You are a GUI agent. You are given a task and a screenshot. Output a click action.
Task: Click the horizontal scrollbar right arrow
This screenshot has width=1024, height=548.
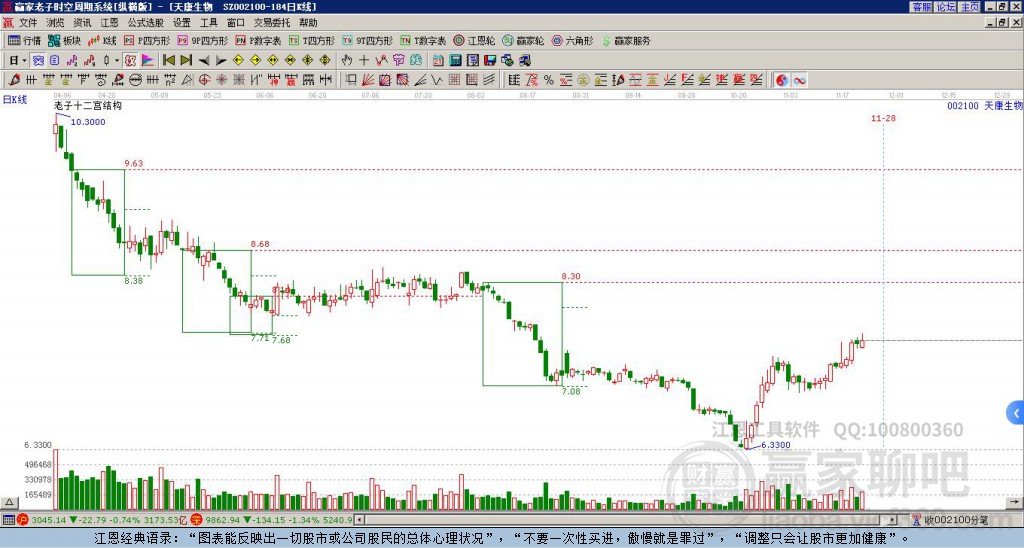892,520
